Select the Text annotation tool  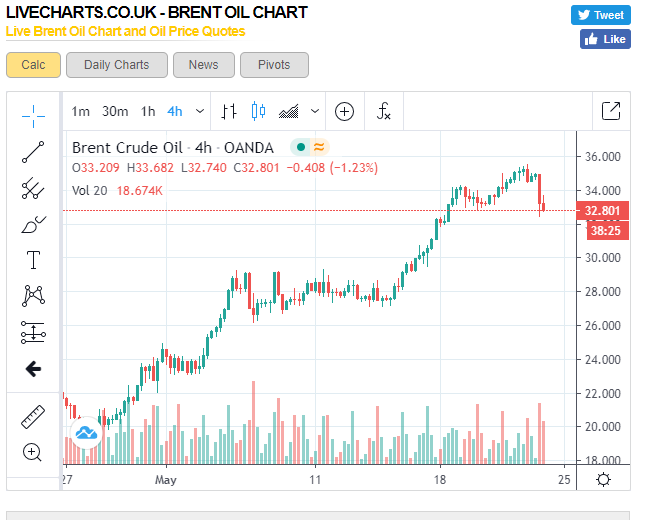[x=33, y=260]
